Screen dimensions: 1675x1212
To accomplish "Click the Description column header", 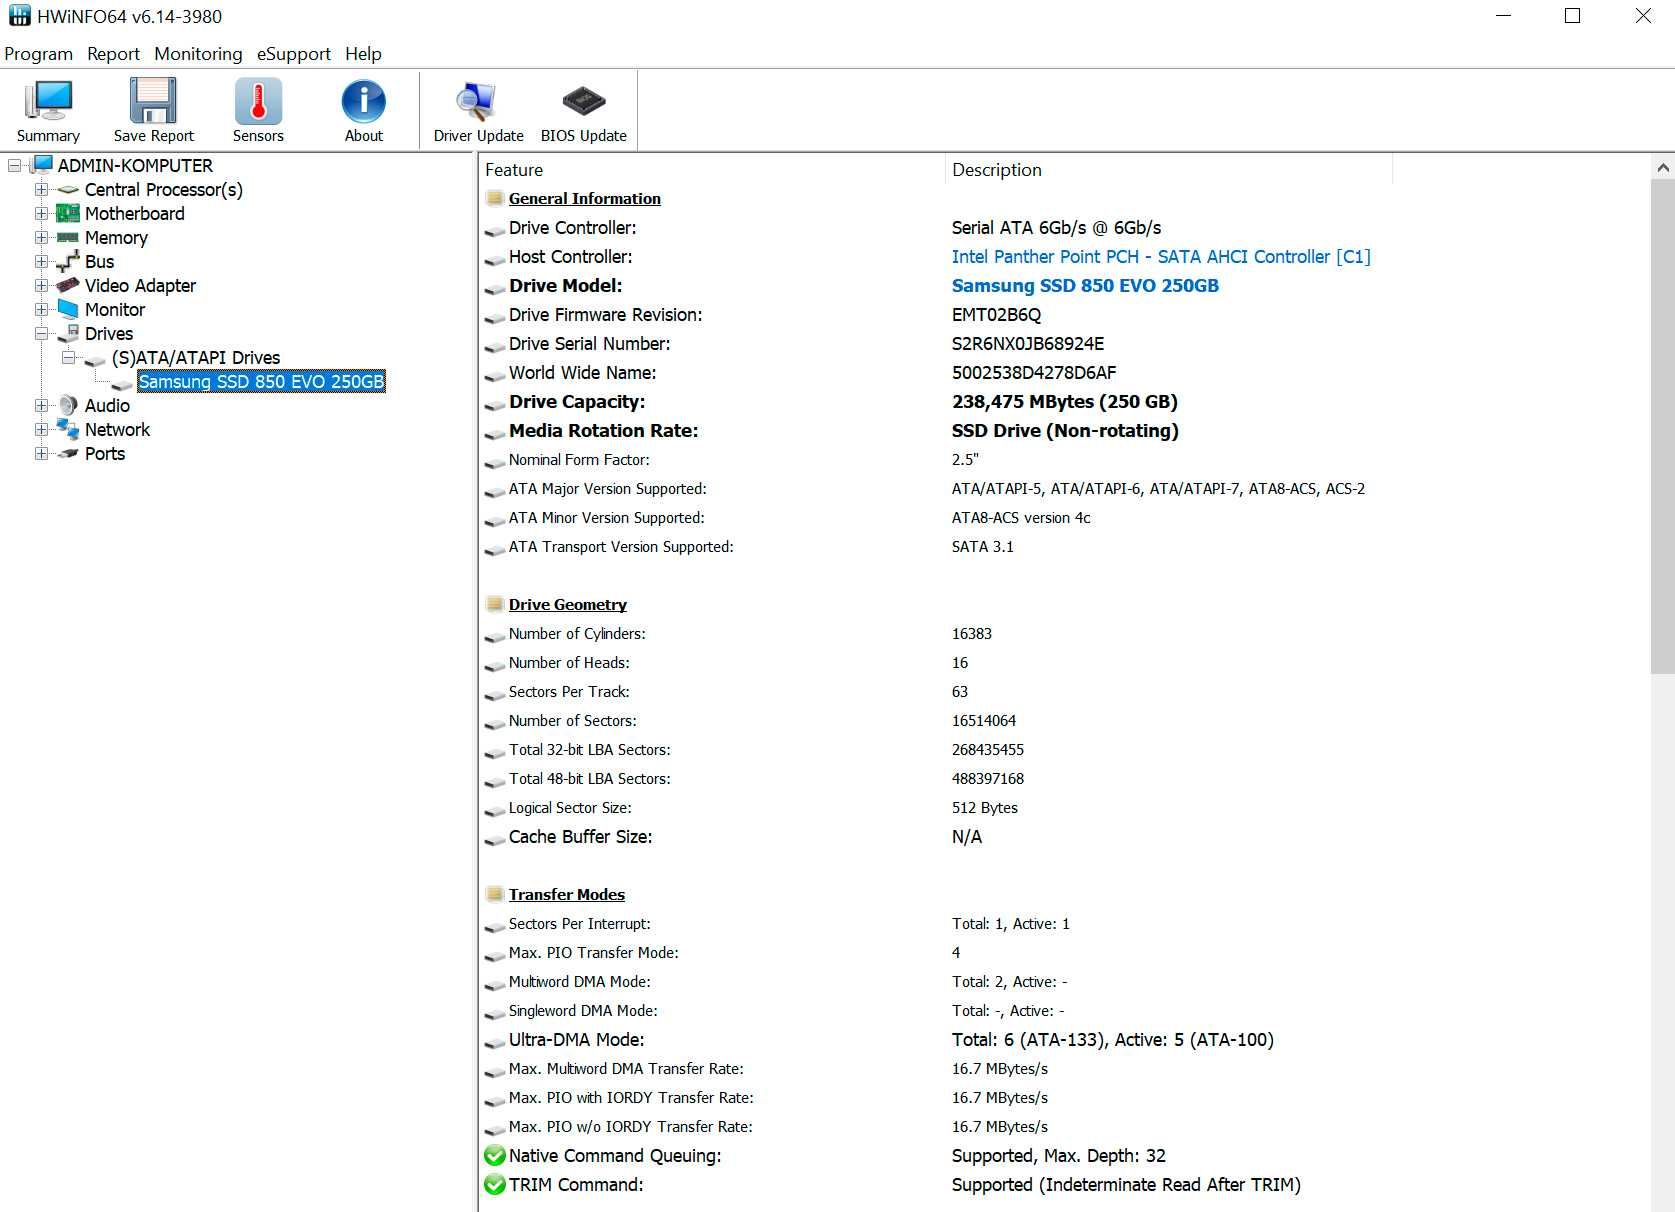I will [1168, 170].
